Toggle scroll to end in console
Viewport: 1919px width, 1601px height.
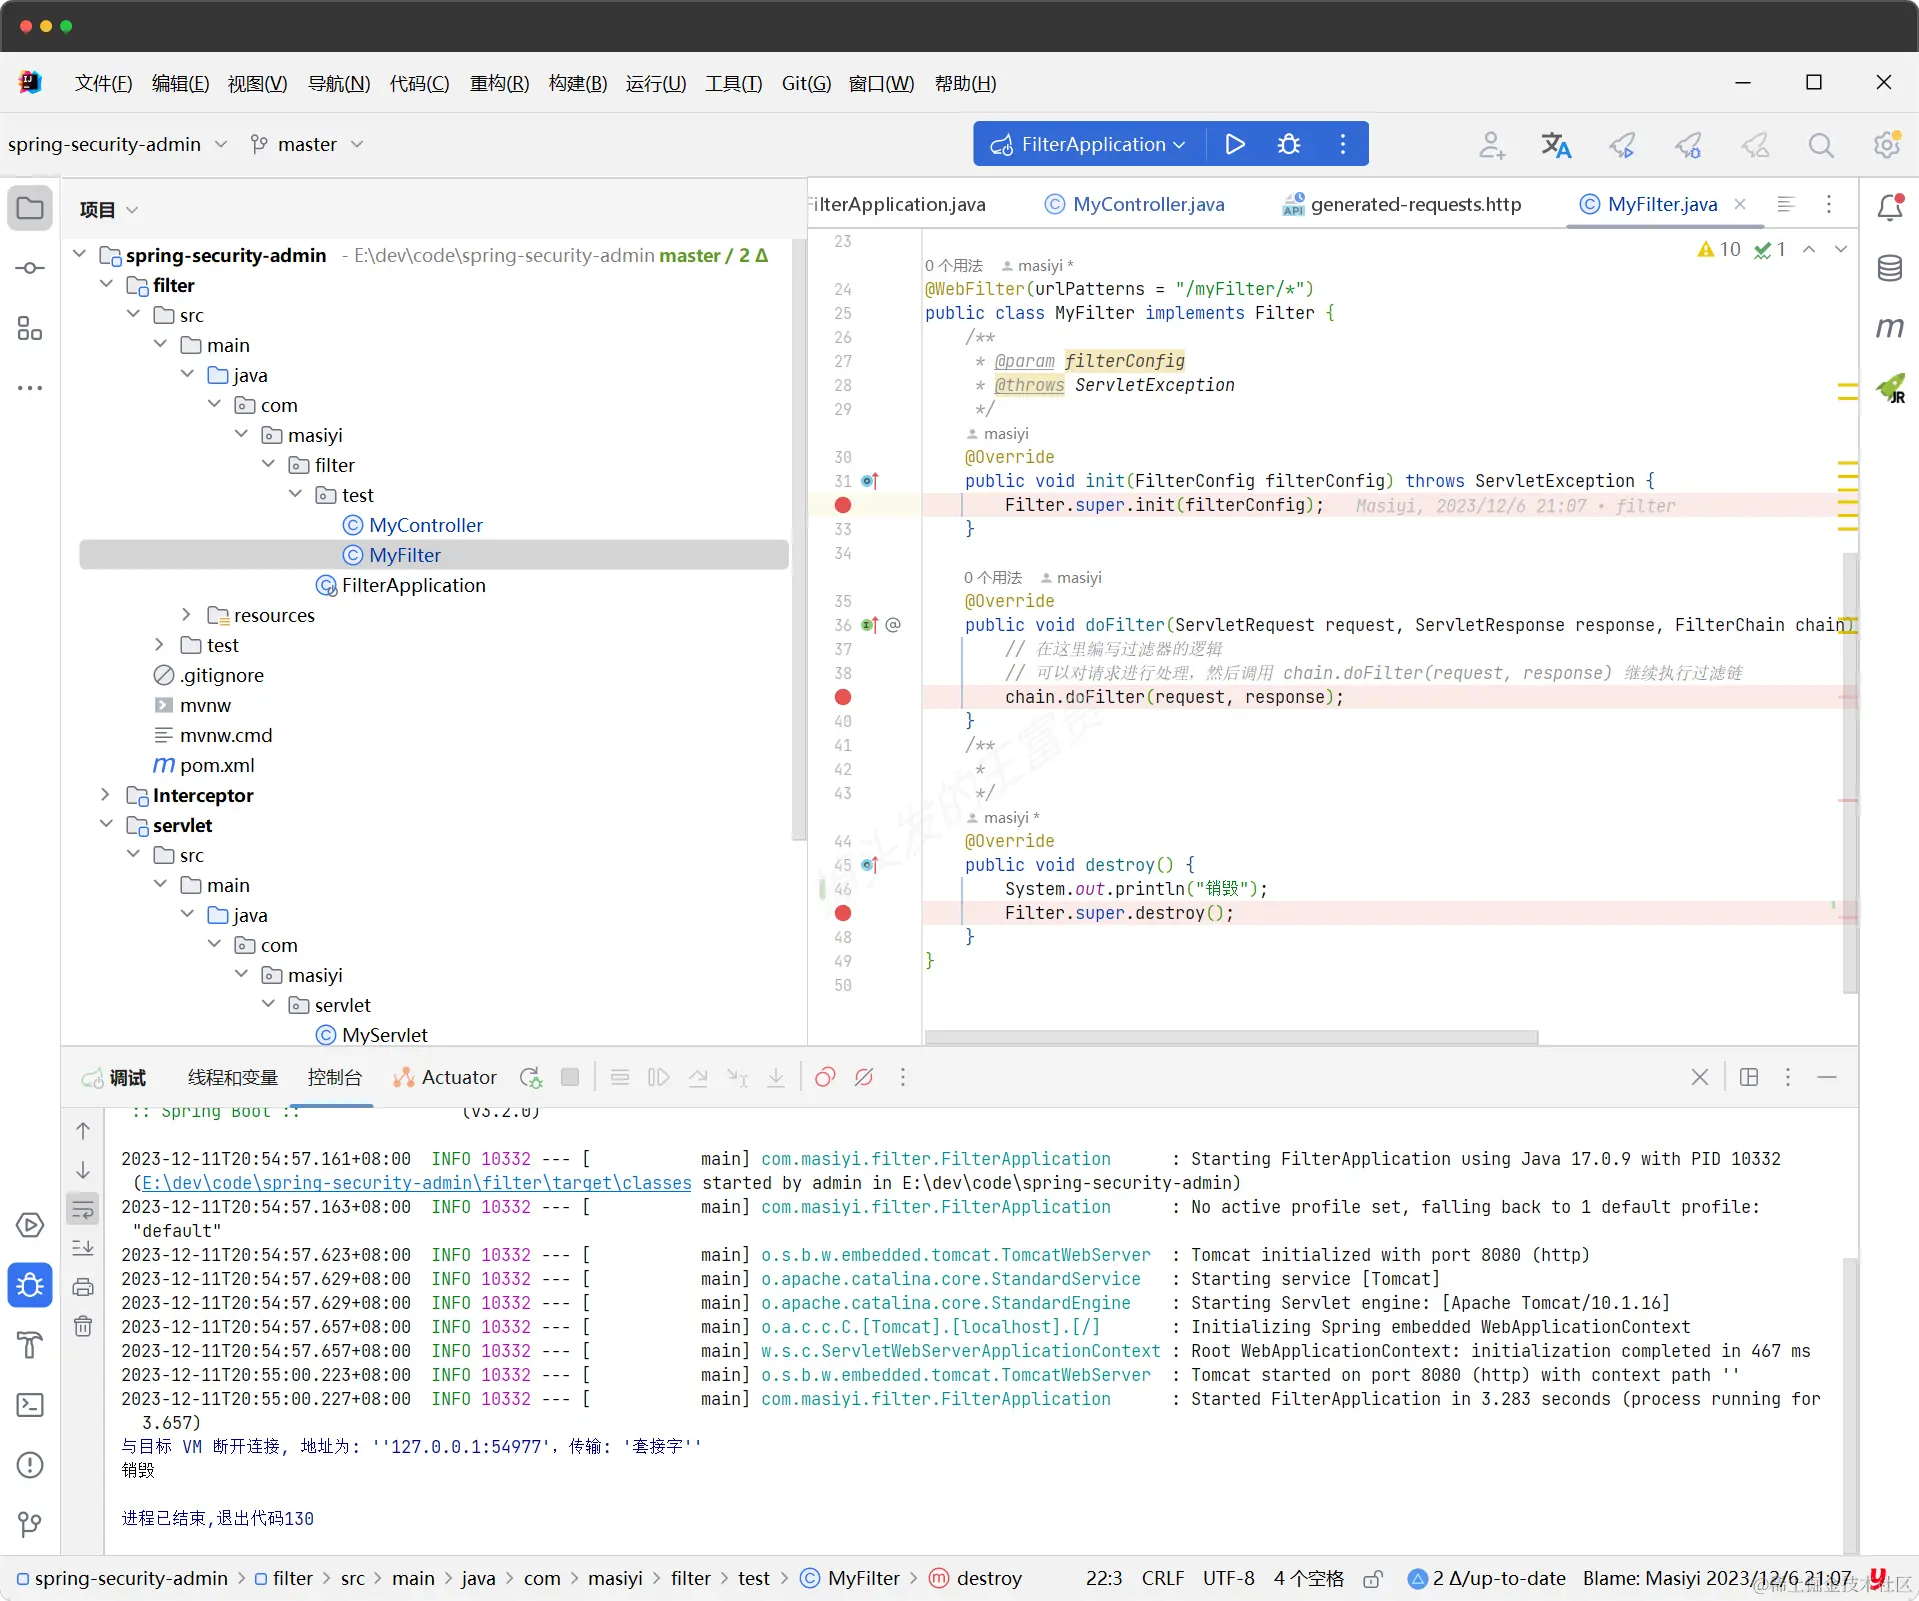[83, 1248]
